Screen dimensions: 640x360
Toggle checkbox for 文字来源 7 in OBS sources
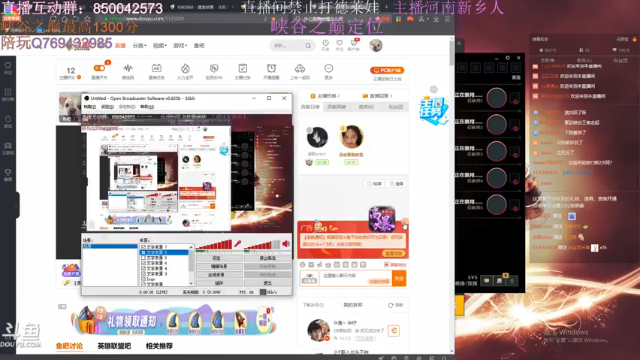coord(143,247)
